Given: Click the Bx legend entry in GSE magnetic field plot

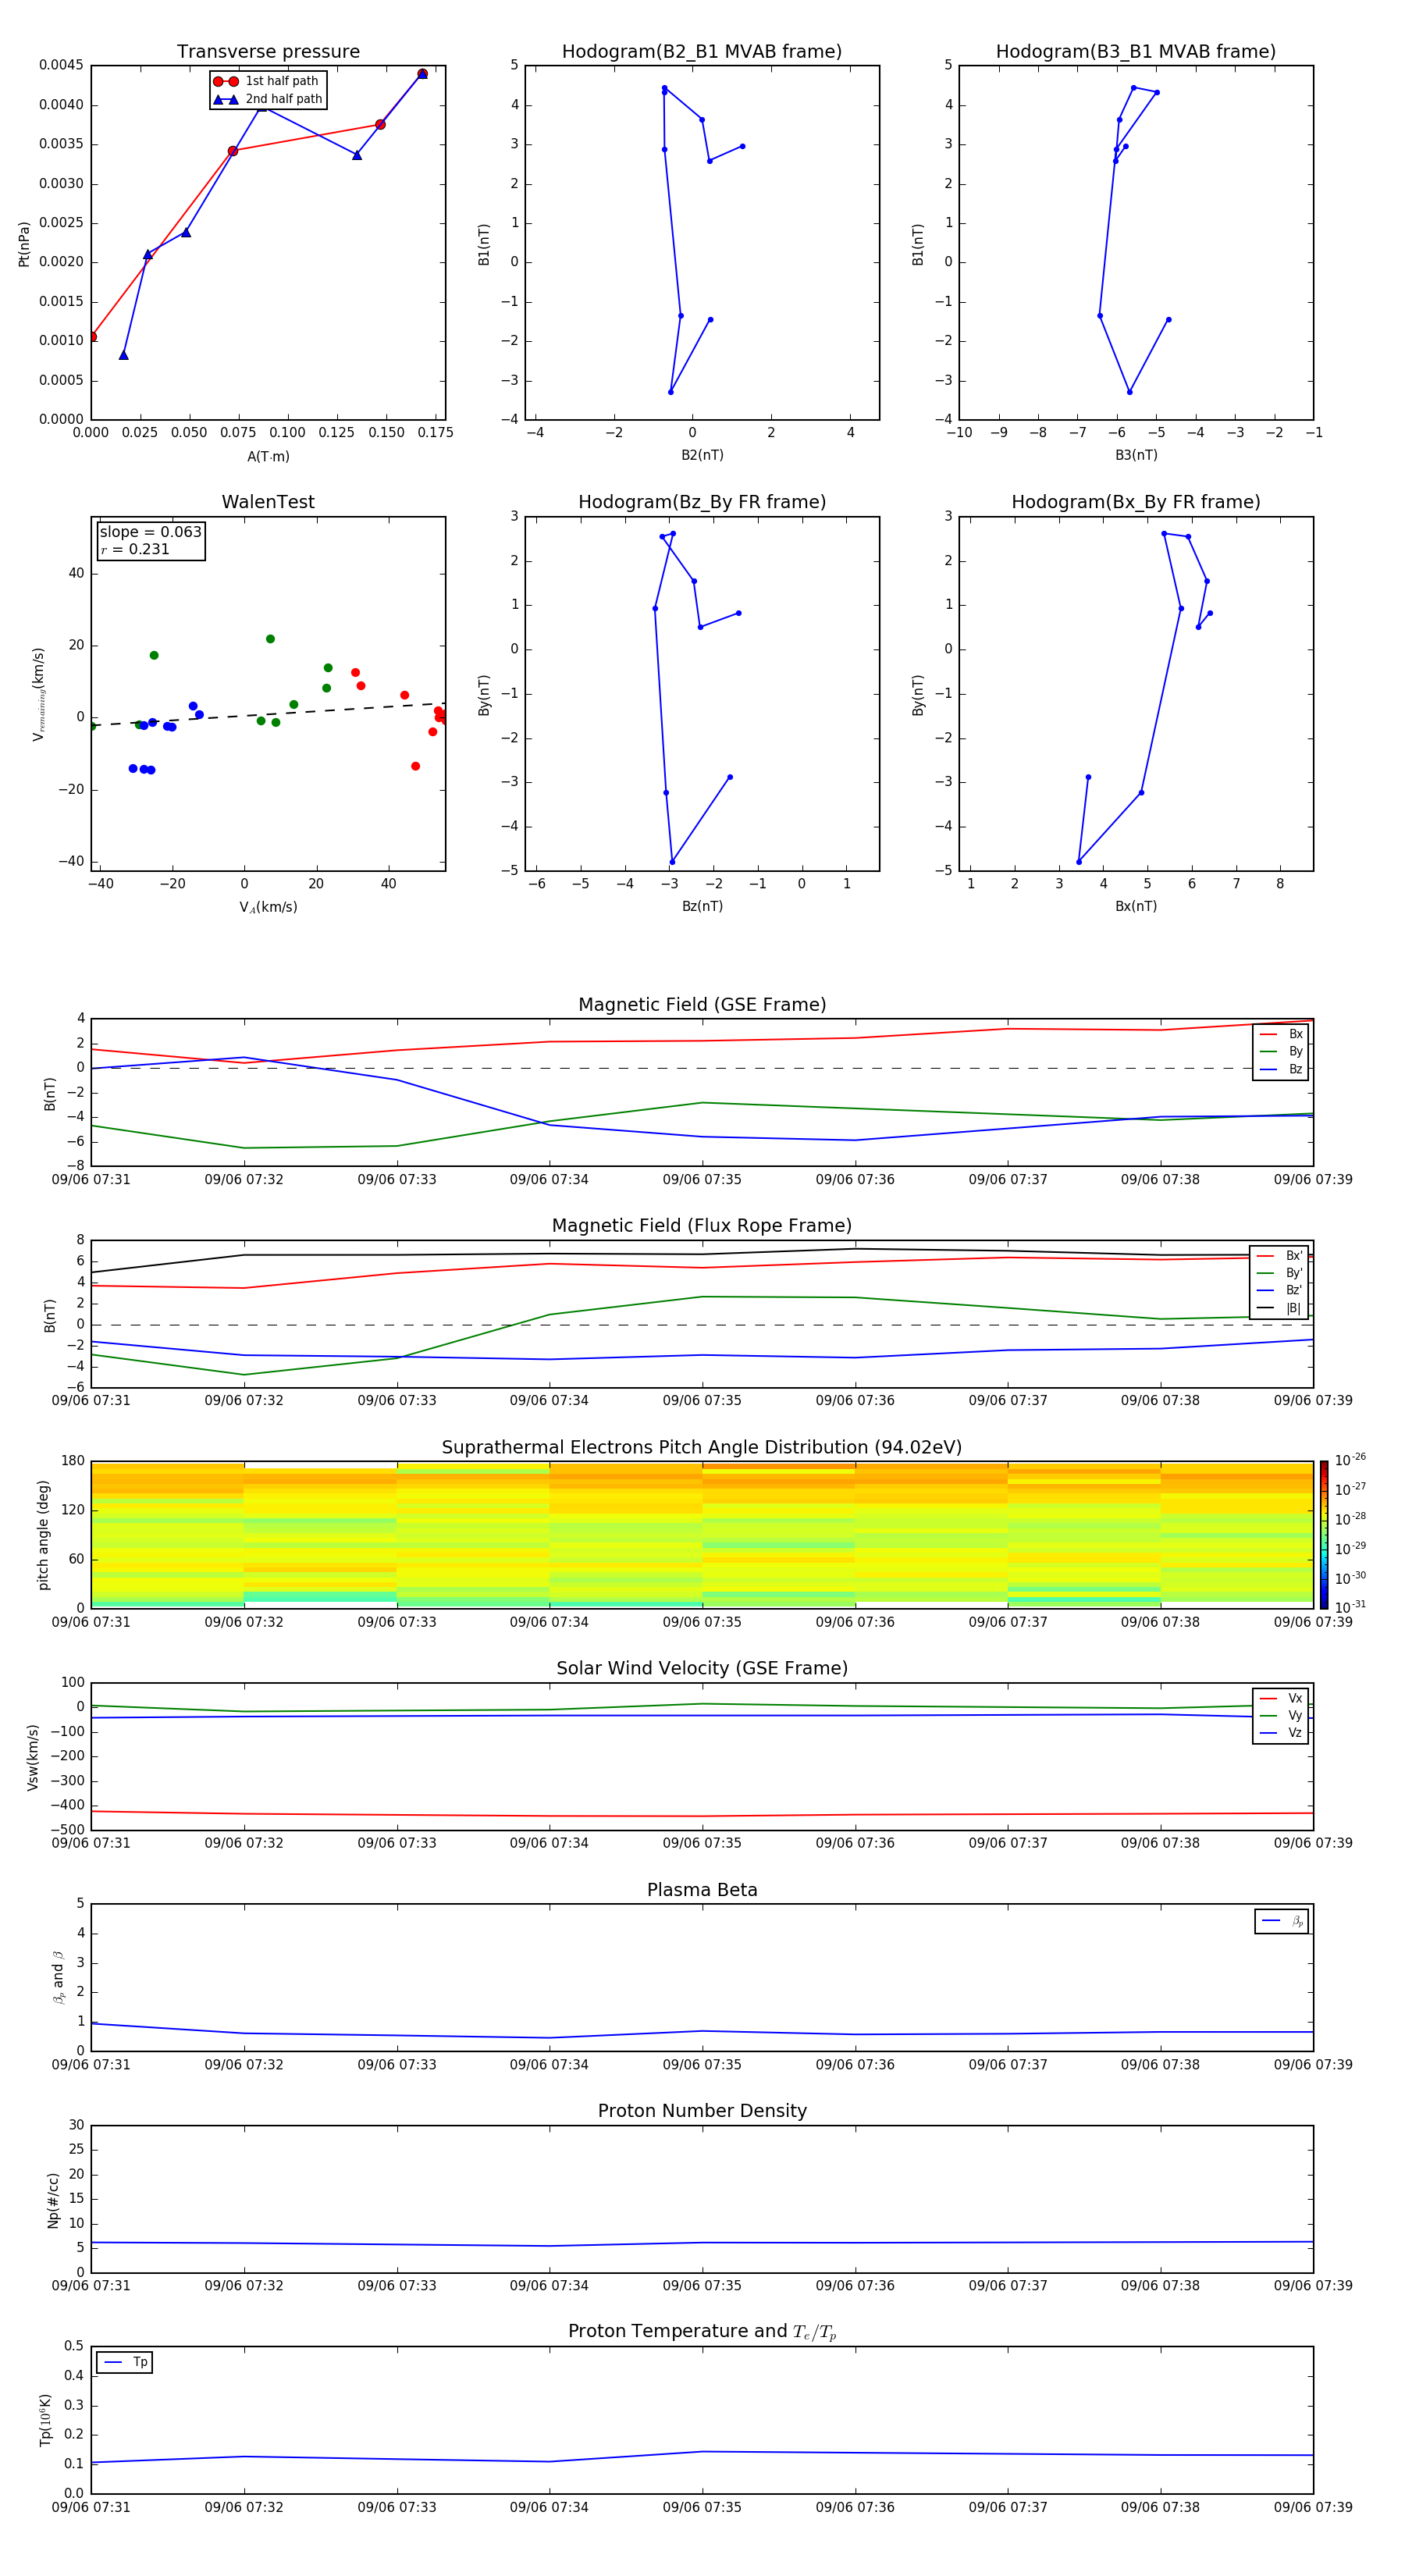Looking at the screenshot, I should [1282, 1034].
